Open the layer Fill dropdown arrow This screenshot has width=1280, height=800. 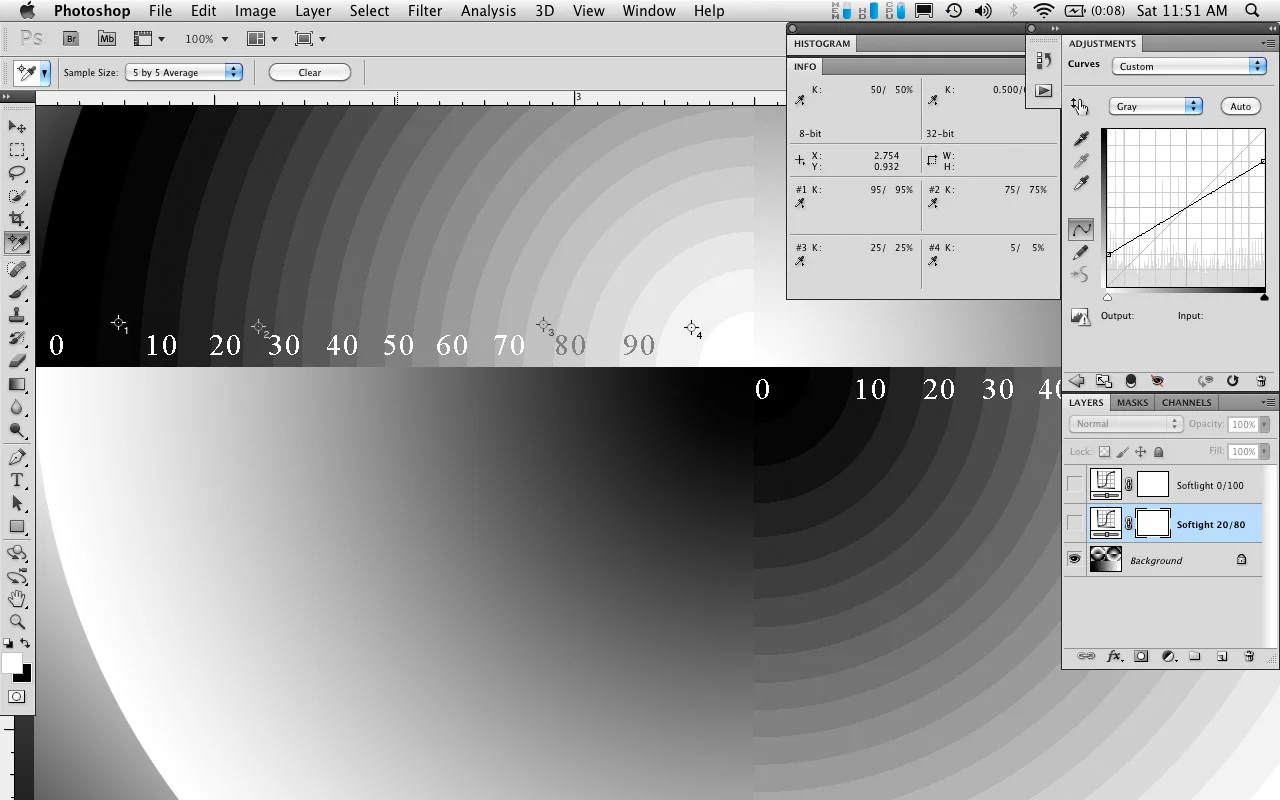1263,452
